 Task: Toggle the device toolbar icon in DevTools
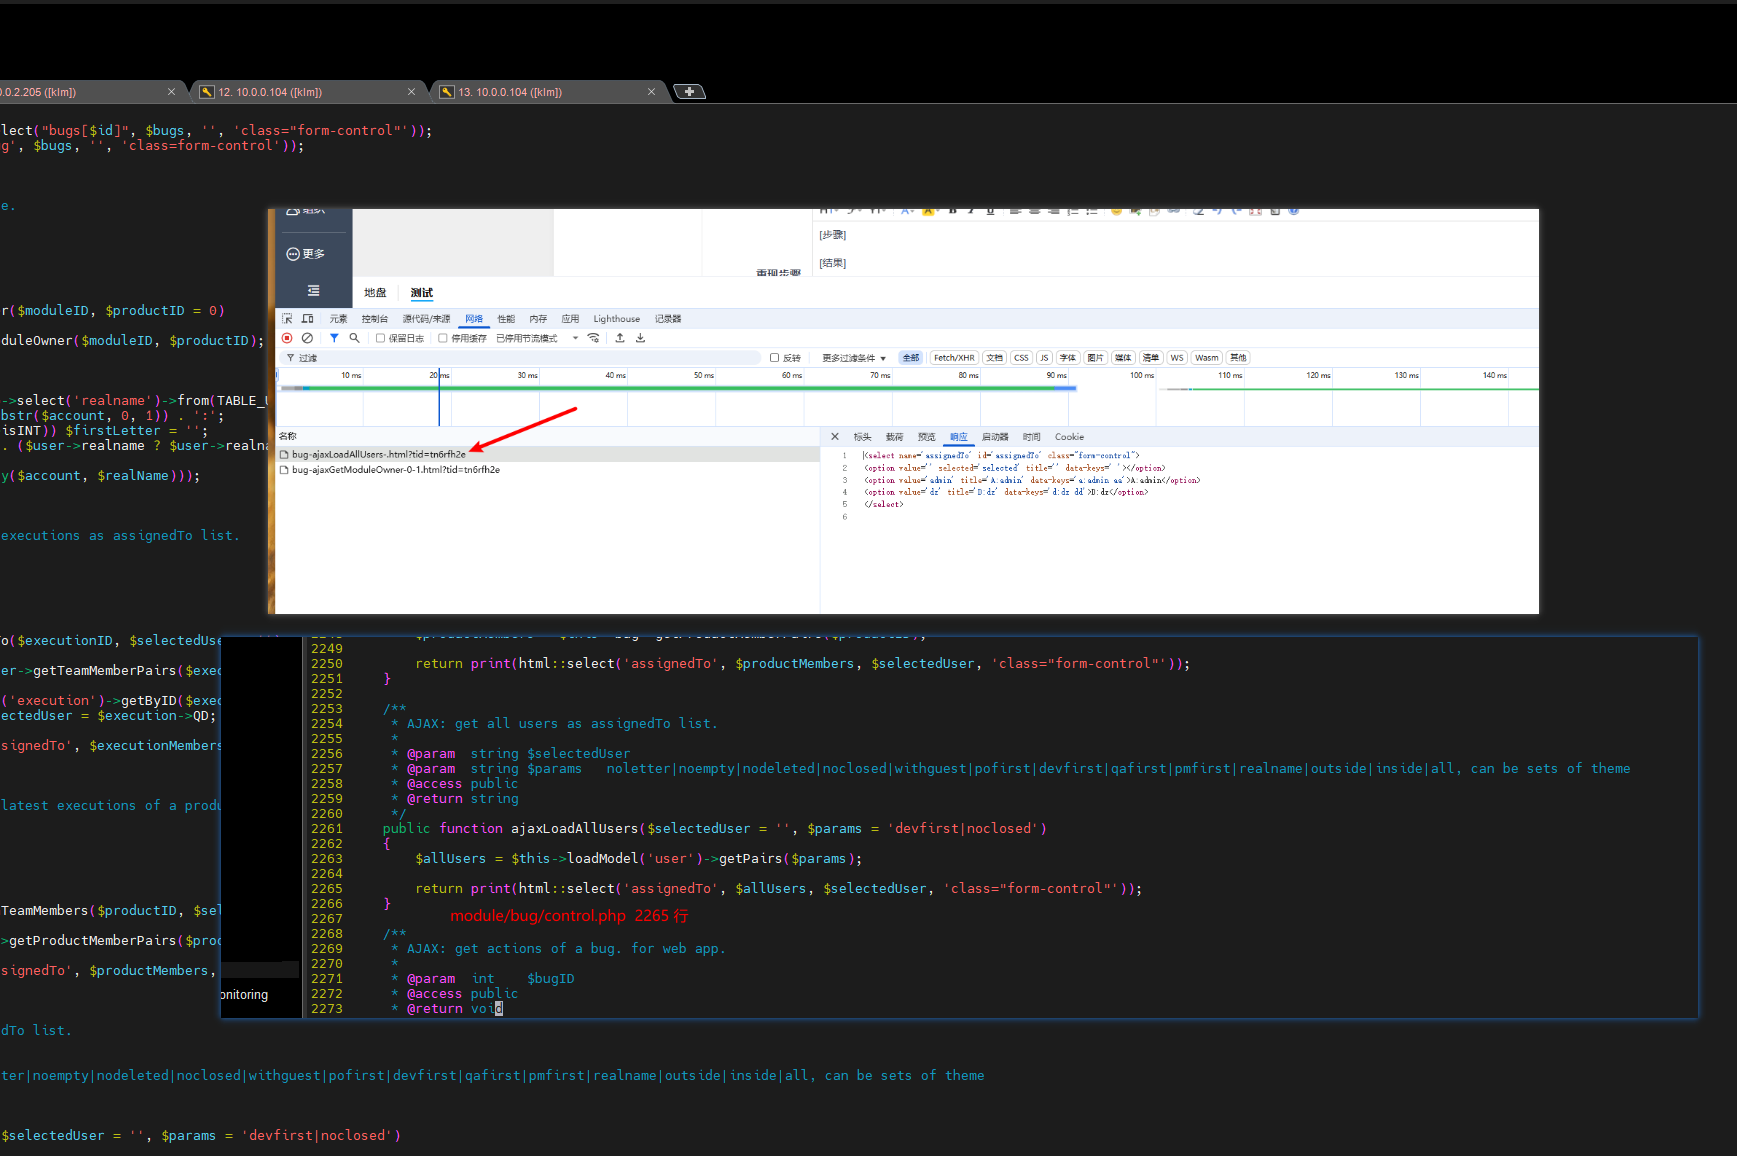[308, 319]
